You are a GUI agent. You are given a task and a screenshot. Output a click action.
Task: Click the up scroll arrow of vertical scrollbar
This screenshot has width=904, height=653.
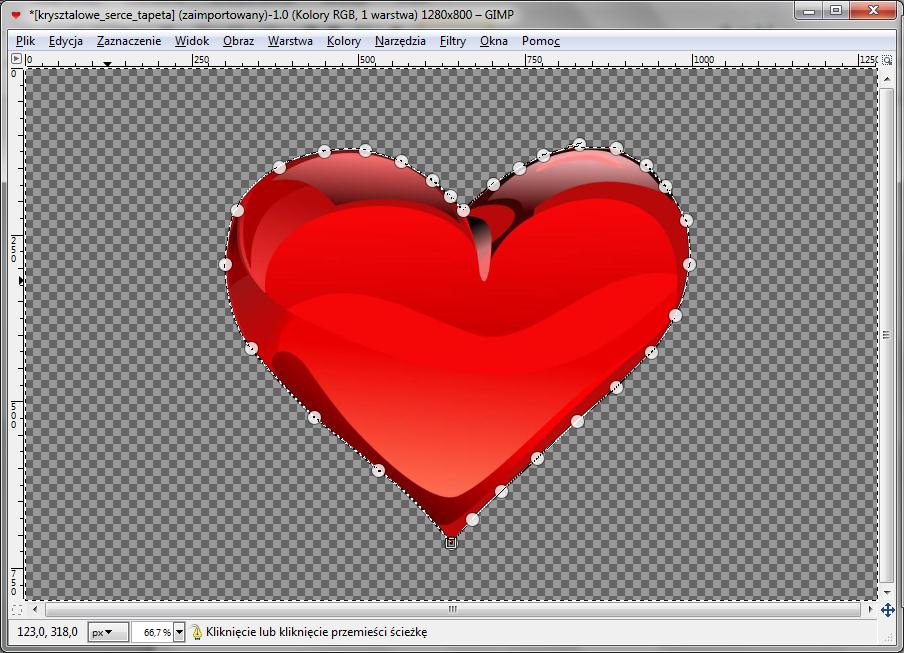(x=887, y=78)
